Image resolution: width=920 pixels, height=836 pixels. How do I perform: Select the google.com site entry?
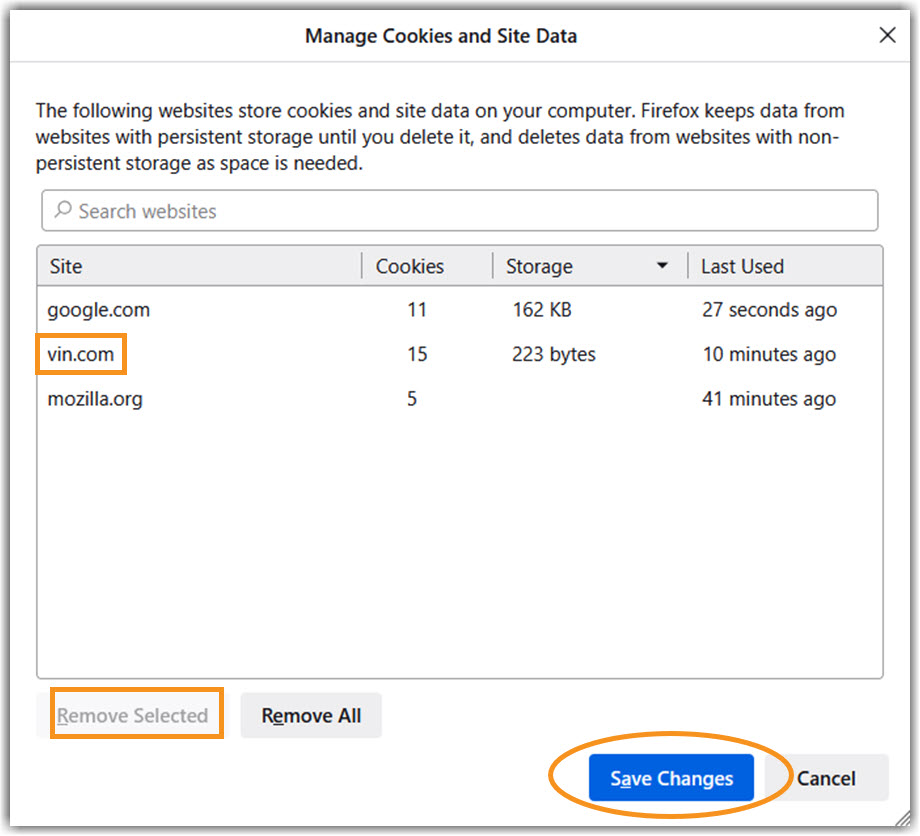pyautogui.click(x=98, y=310)
